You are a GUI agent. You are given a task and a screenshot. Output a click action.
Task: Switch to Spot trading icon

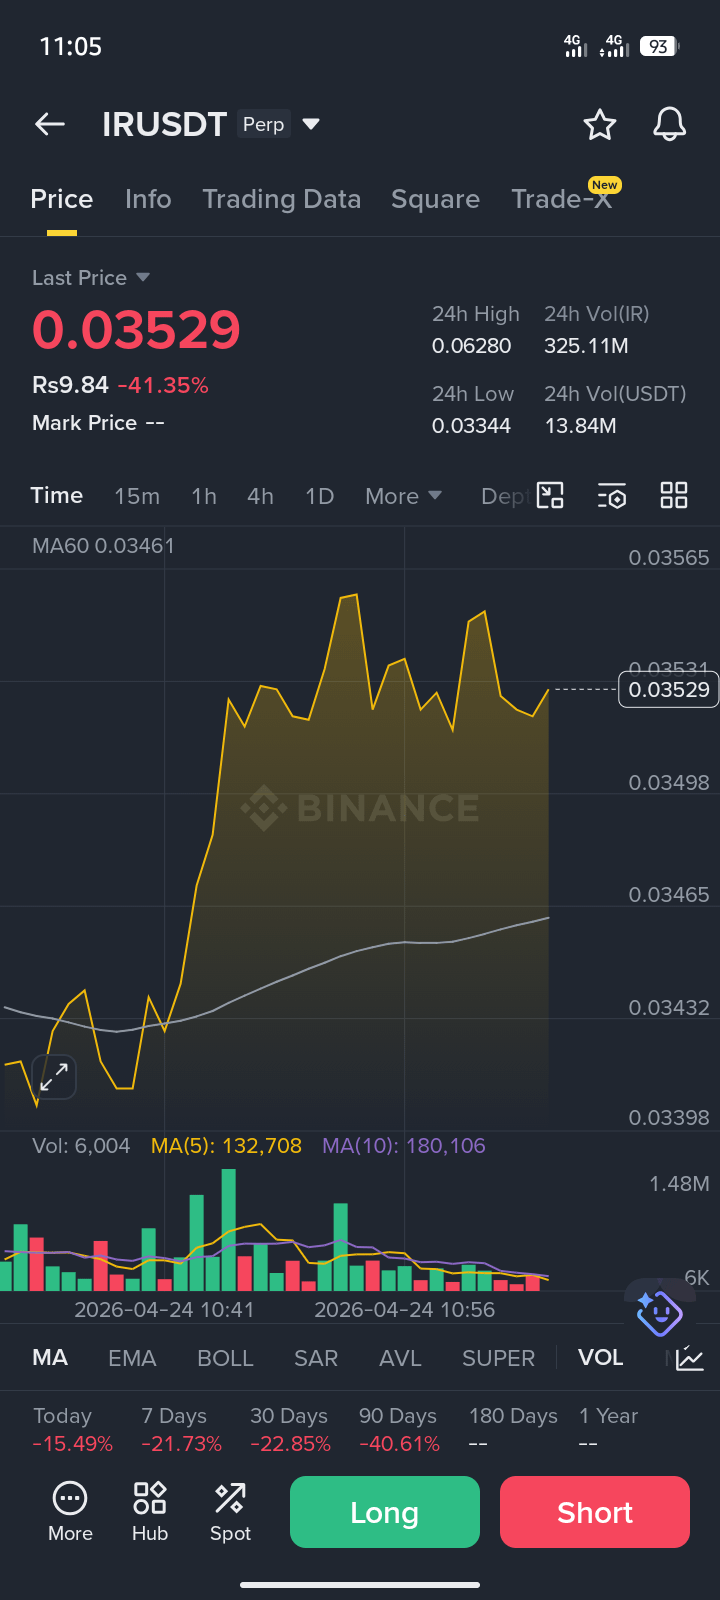tap(230, 1512)
